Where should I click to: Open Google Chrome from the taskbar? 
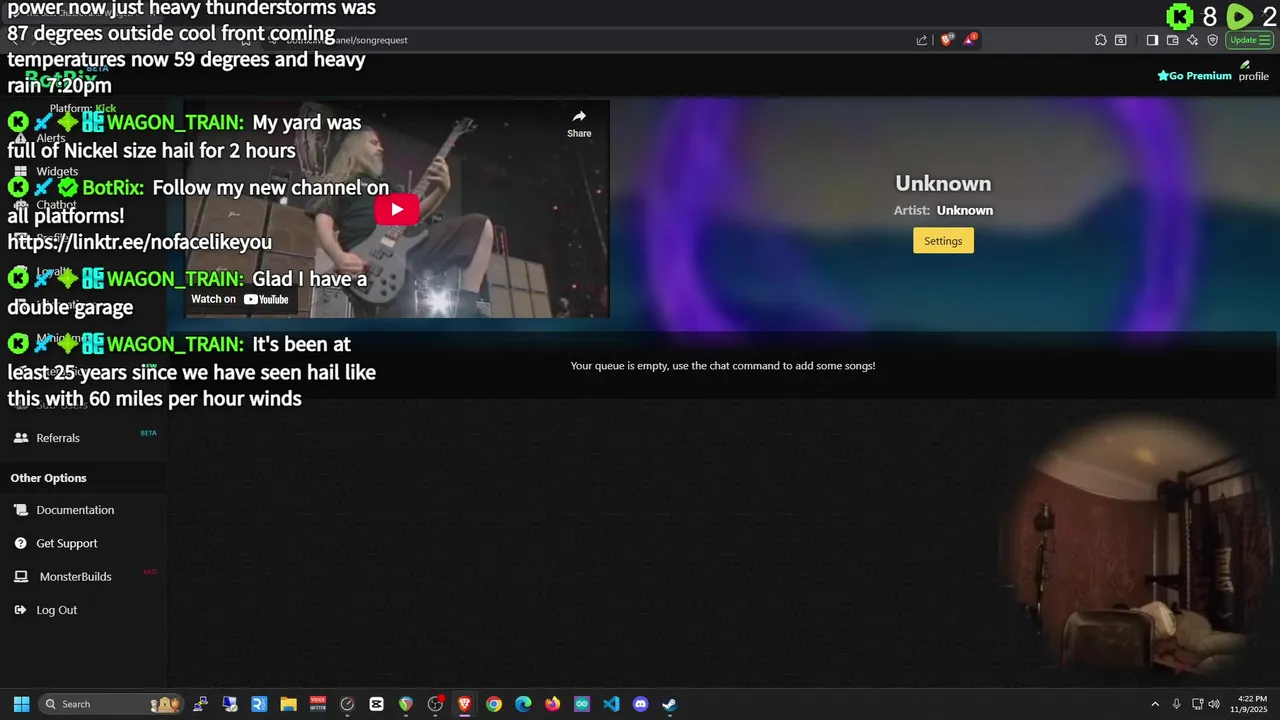[494, 704]
